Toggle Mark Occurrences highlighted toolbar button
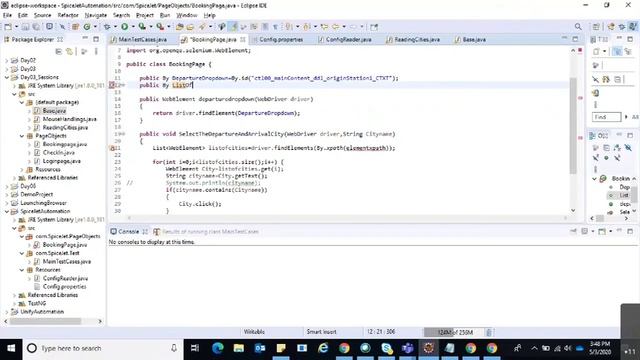The width and height of the screenshot is (640, 360). point(234,27)
